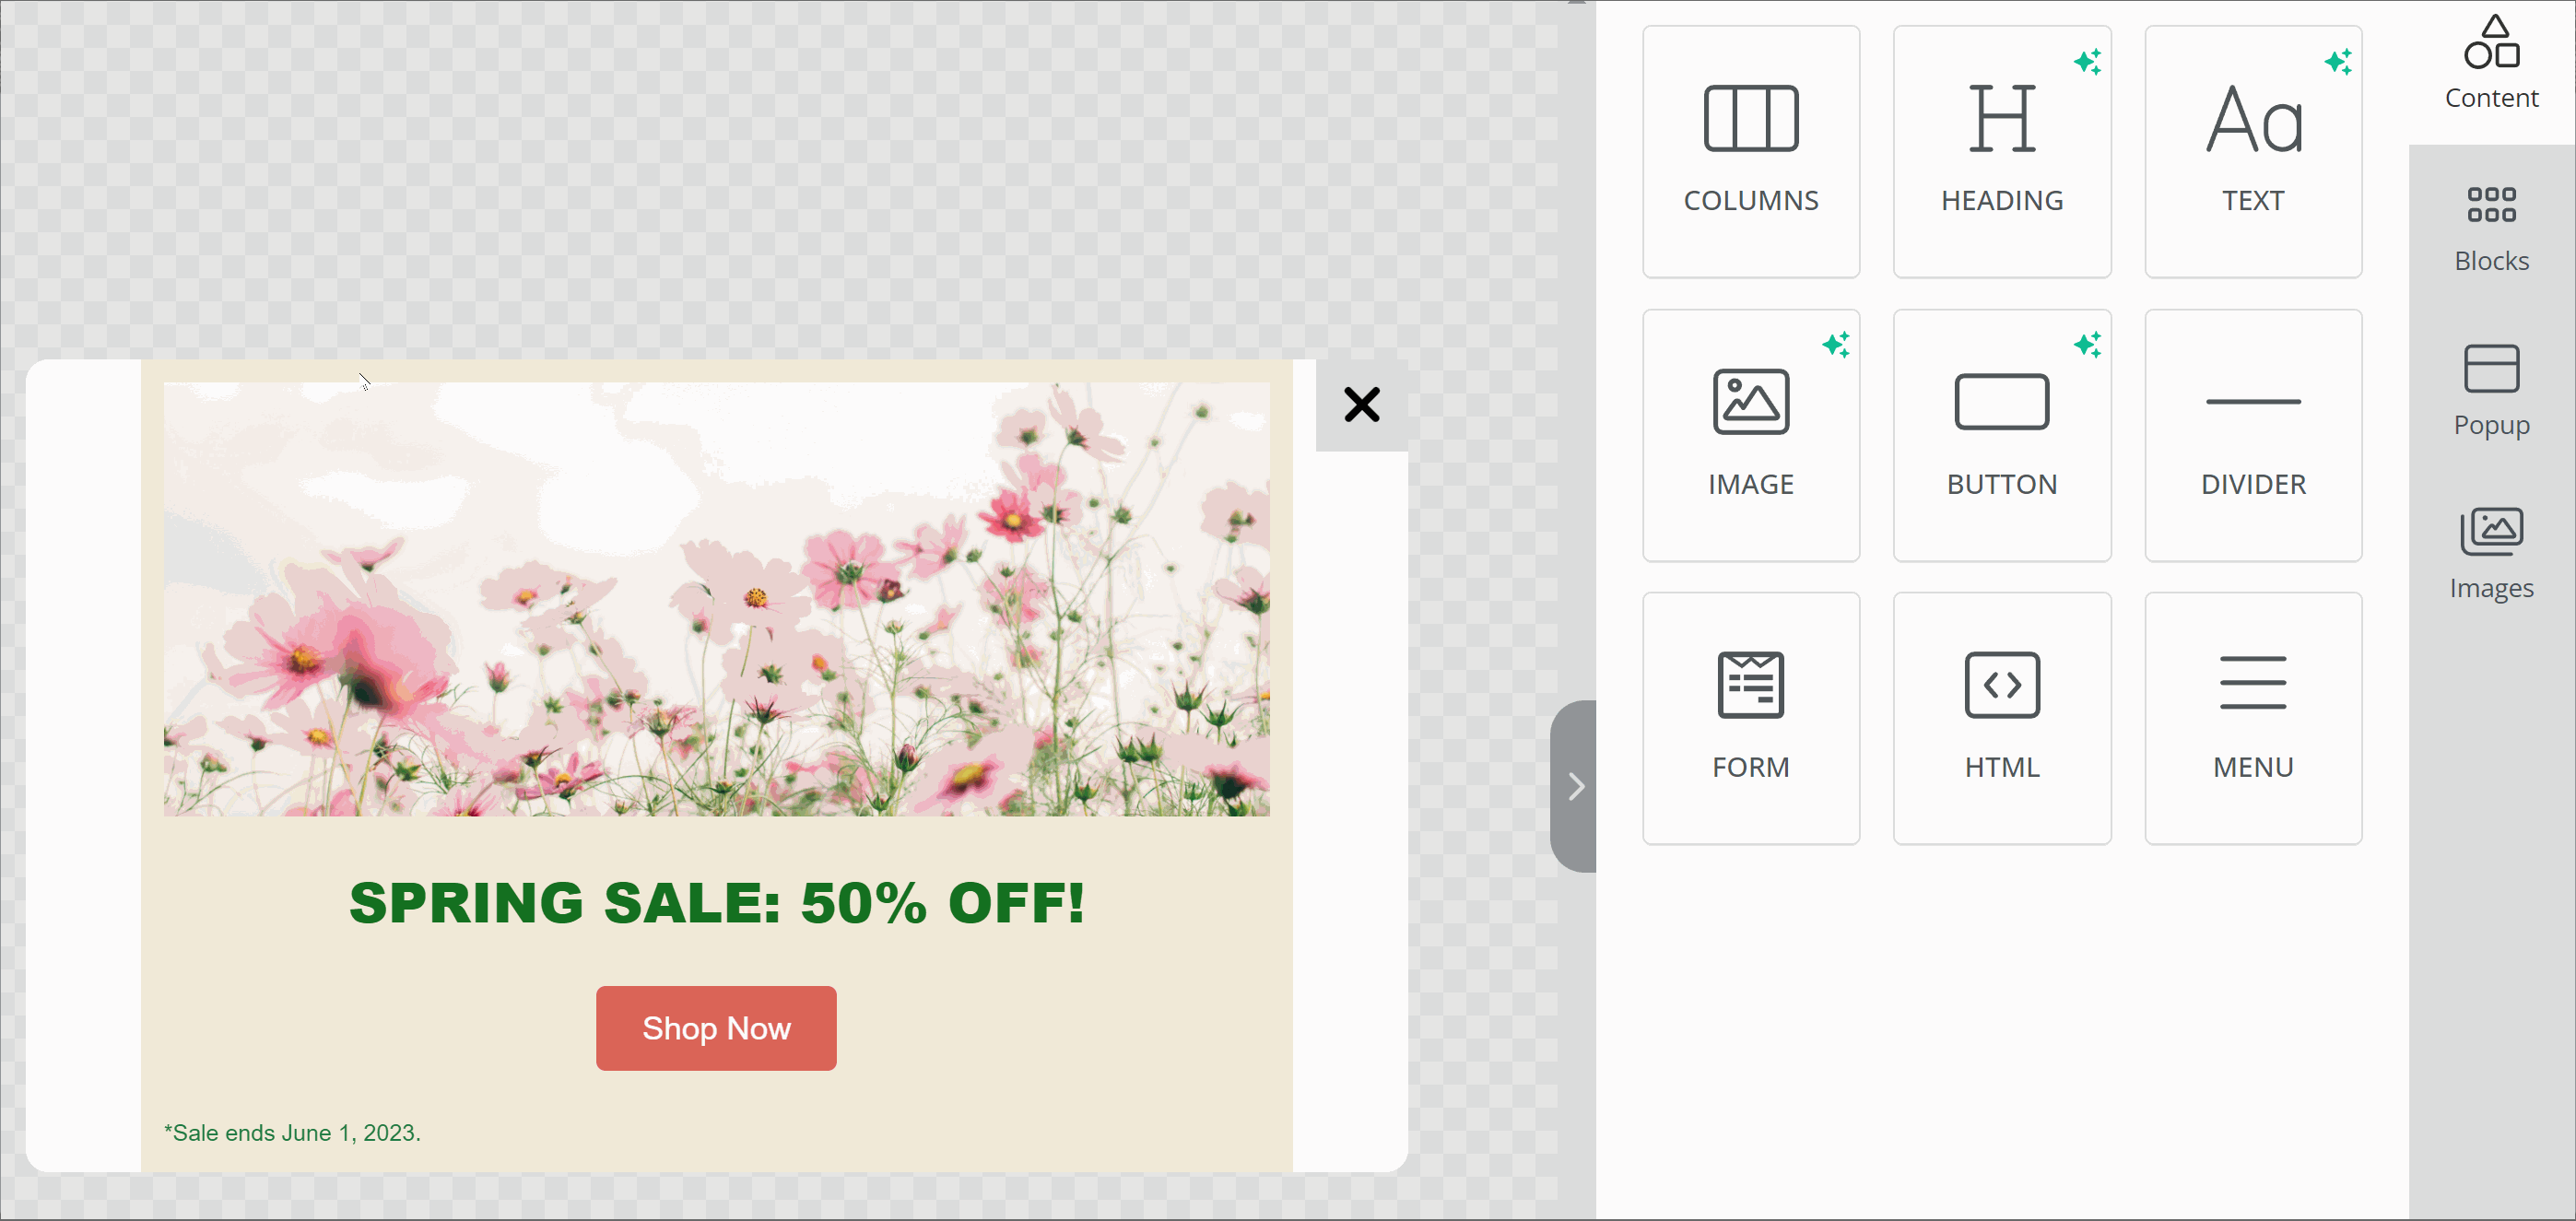2576x1221 pixels.
Task: Switch to the Blocks tab
Action: click(x=2490, y=228)
